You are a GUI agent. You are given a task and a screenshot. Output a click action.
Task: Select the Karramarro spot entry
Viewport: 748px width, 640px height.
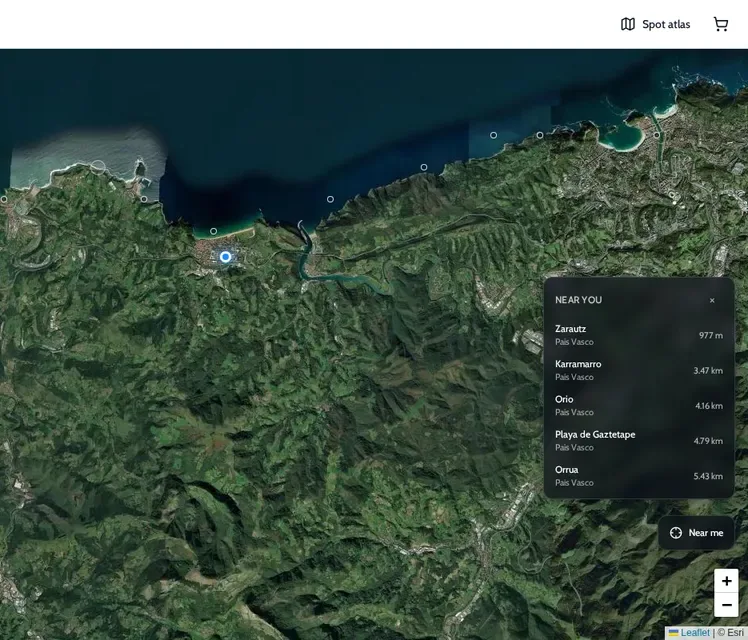click(x=639, y=371)
